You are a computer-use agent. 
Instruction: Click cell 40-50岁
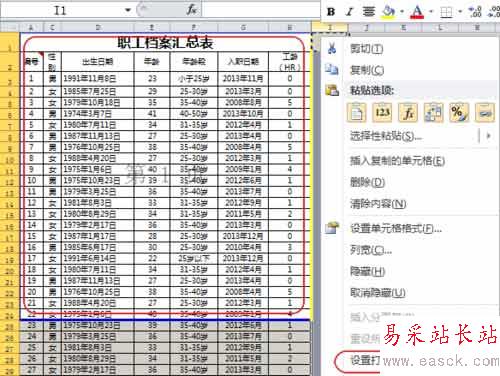click(194, 114)
